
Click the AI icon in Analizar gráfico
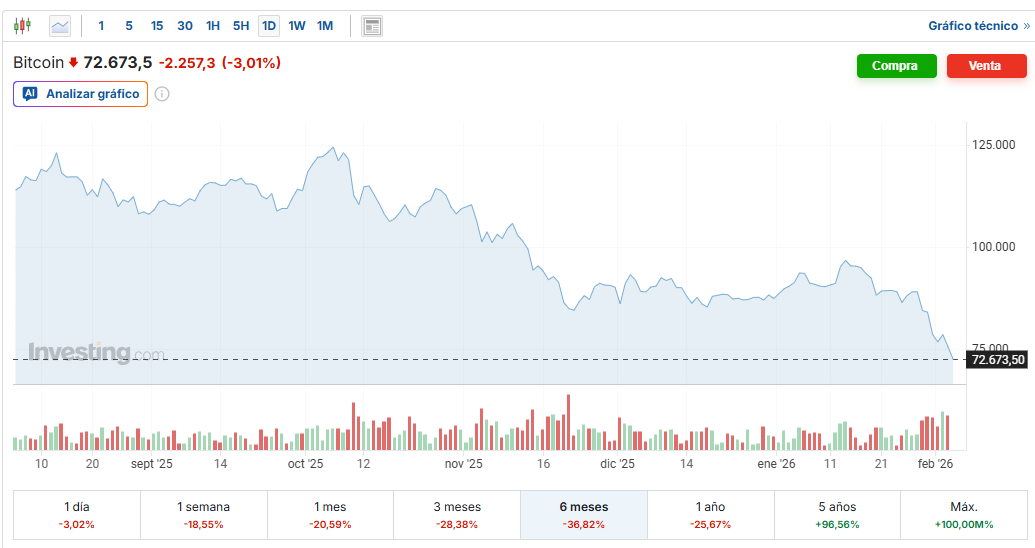coord(30,94)
